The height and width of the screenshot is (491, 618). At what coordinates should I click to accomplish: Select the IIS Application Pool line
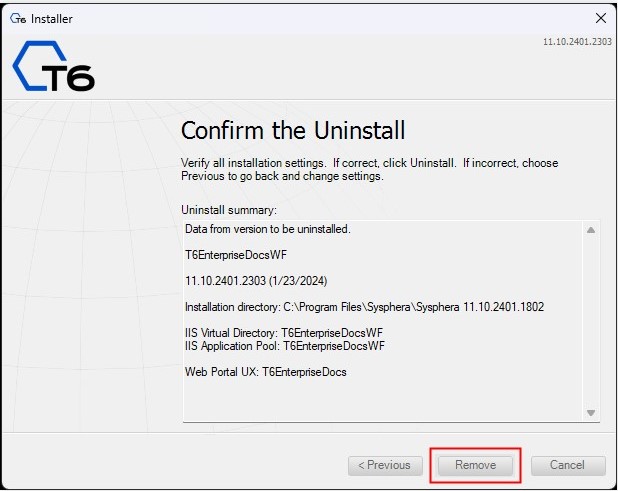285,346
